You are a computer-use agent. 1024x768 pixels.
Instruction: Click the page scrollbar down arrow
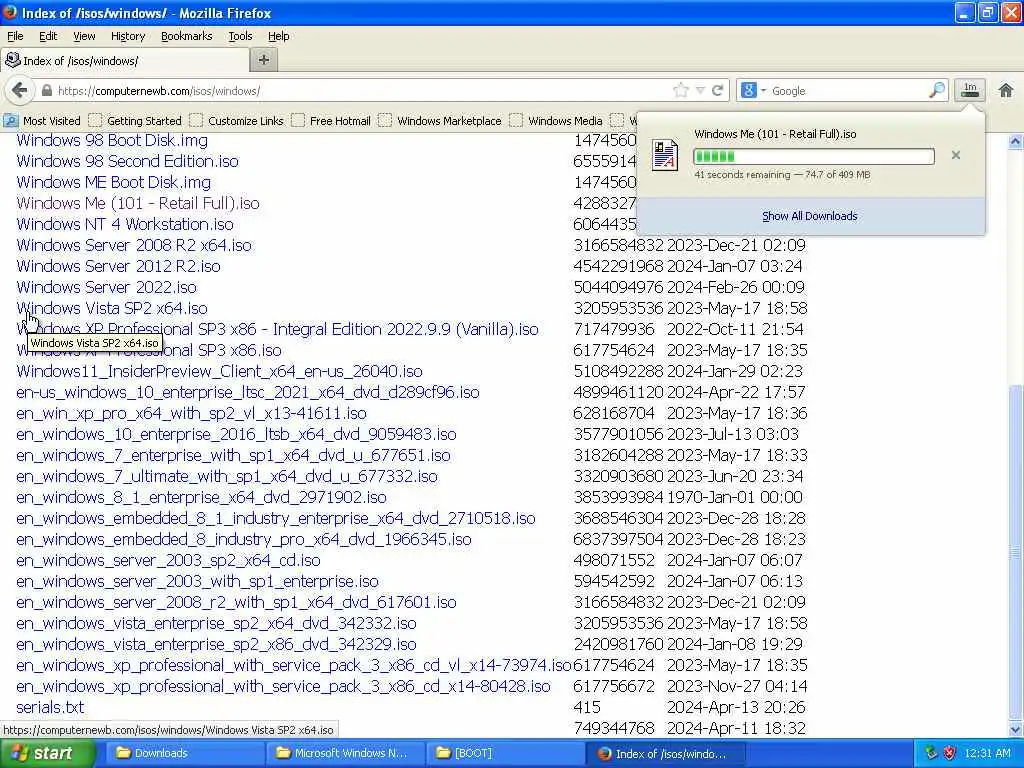tap(1015, 729)
